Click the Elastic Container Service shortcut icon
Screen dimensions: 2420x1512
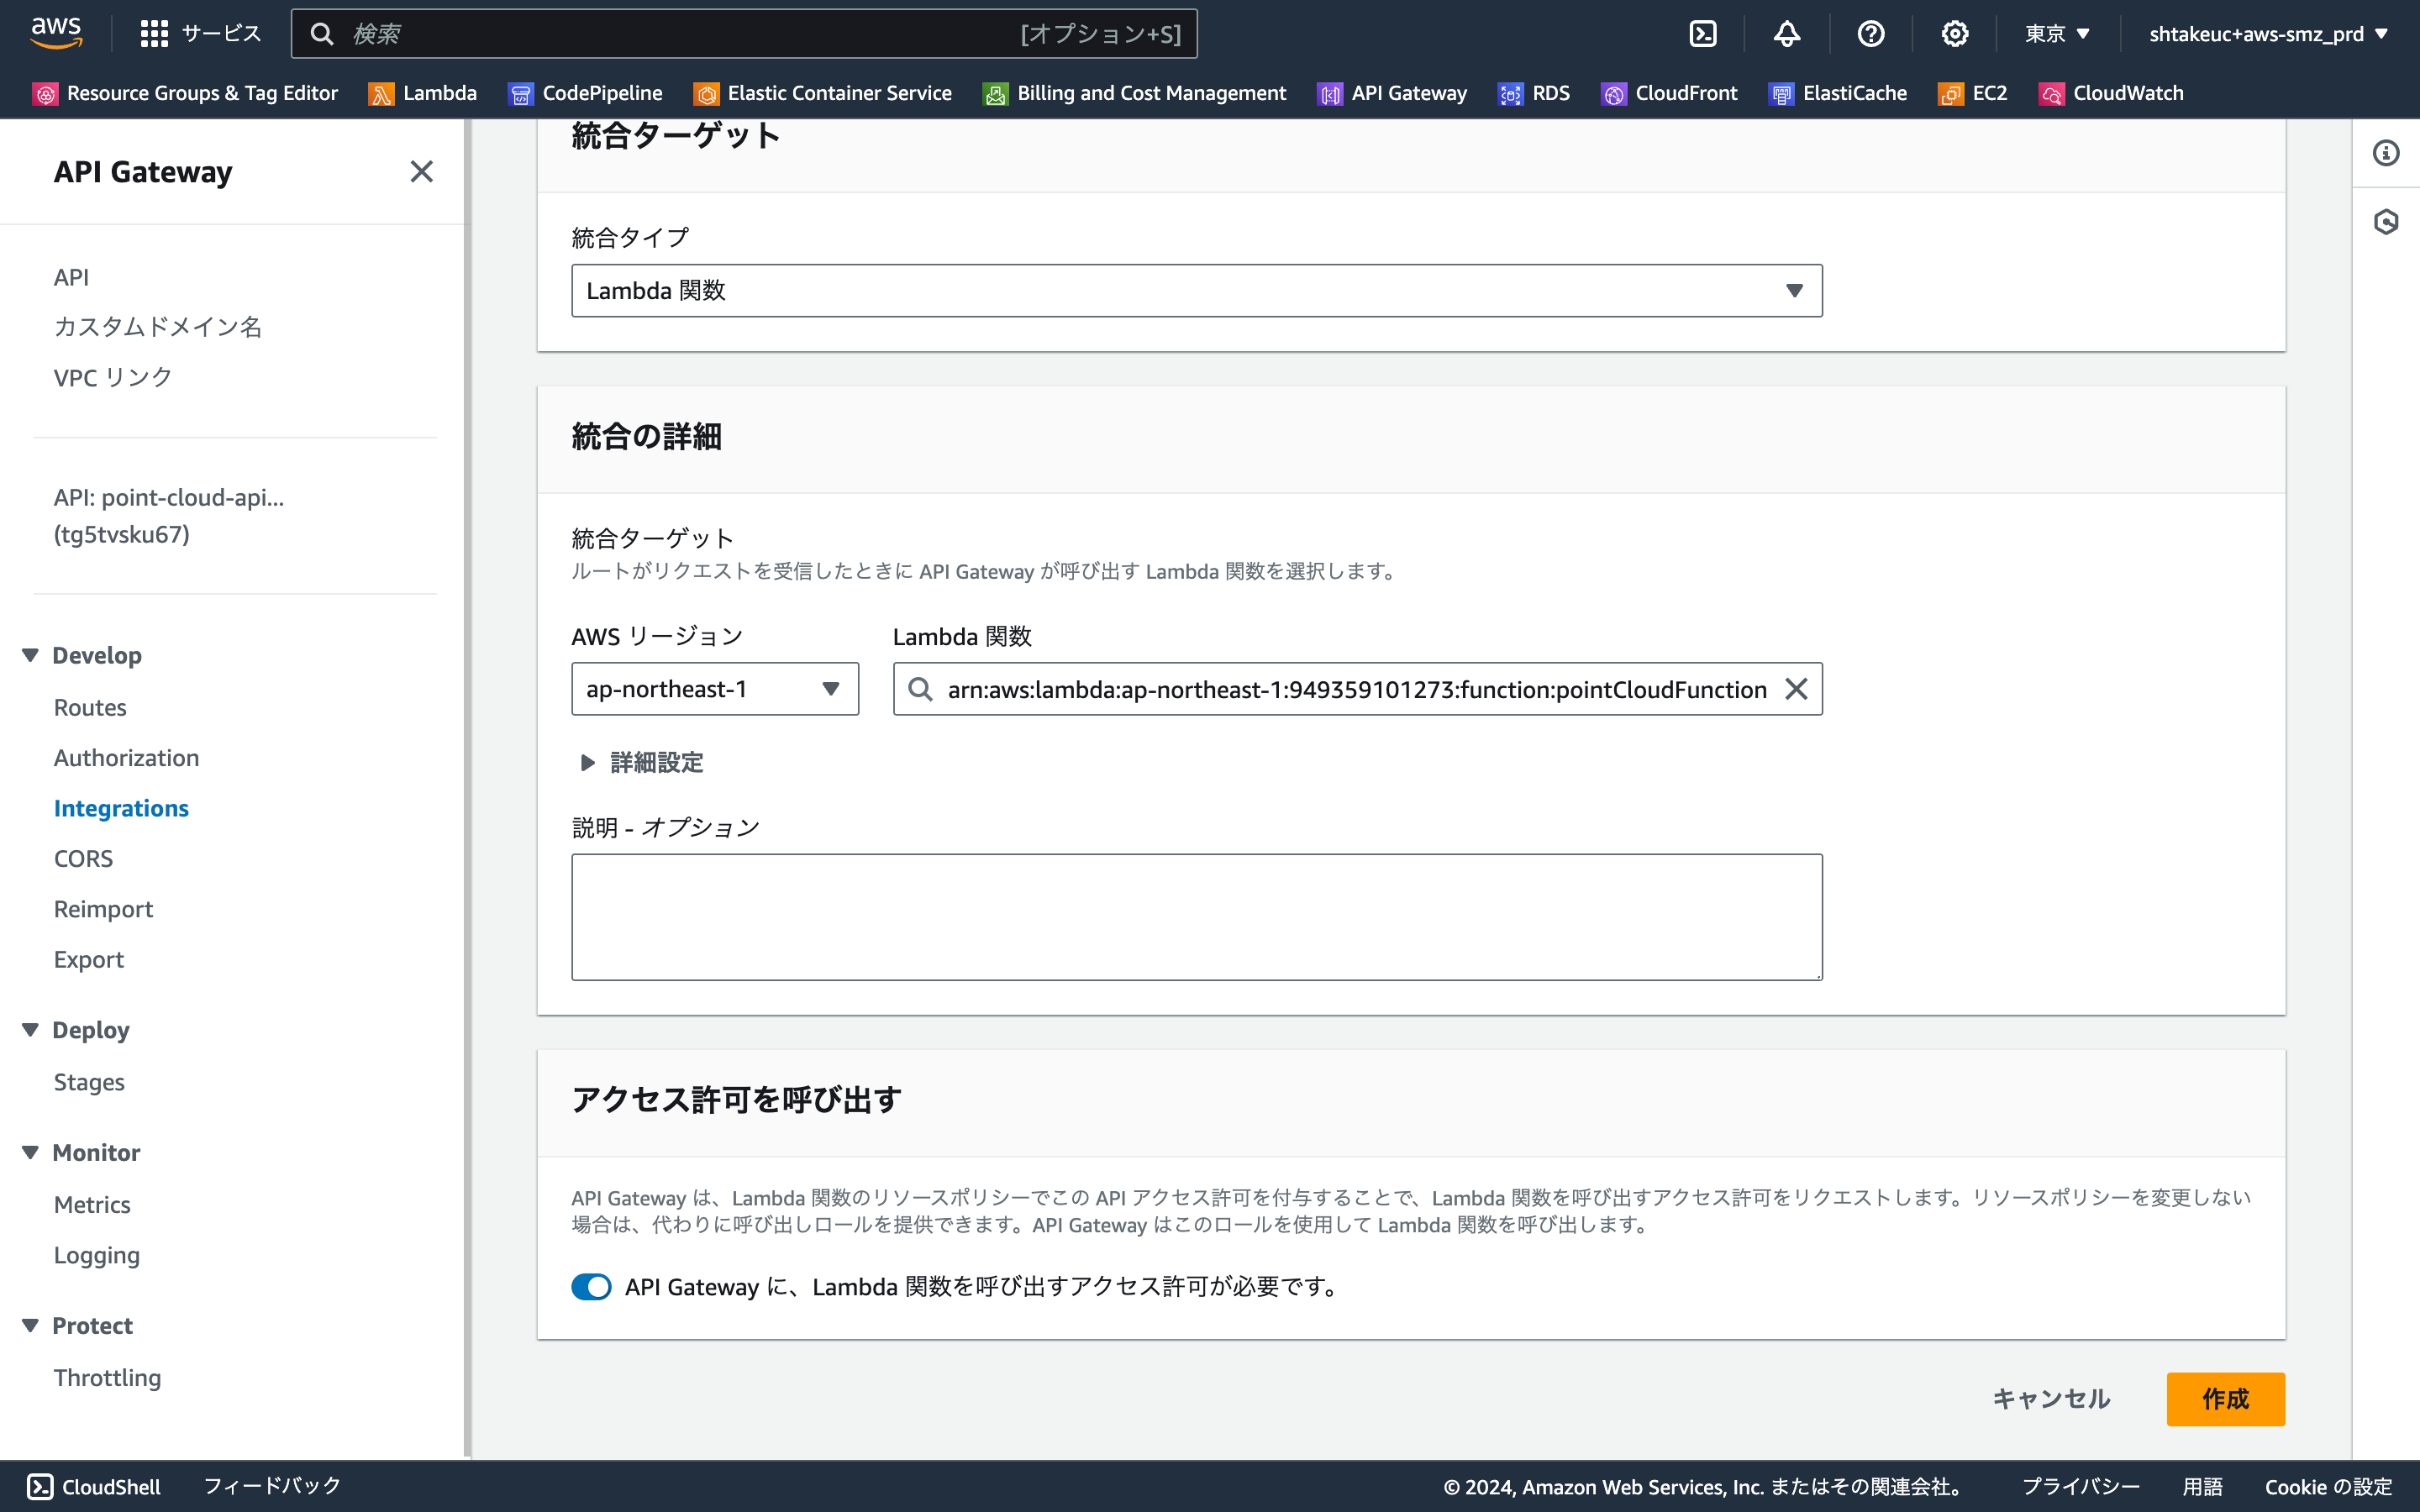(706, 94)
